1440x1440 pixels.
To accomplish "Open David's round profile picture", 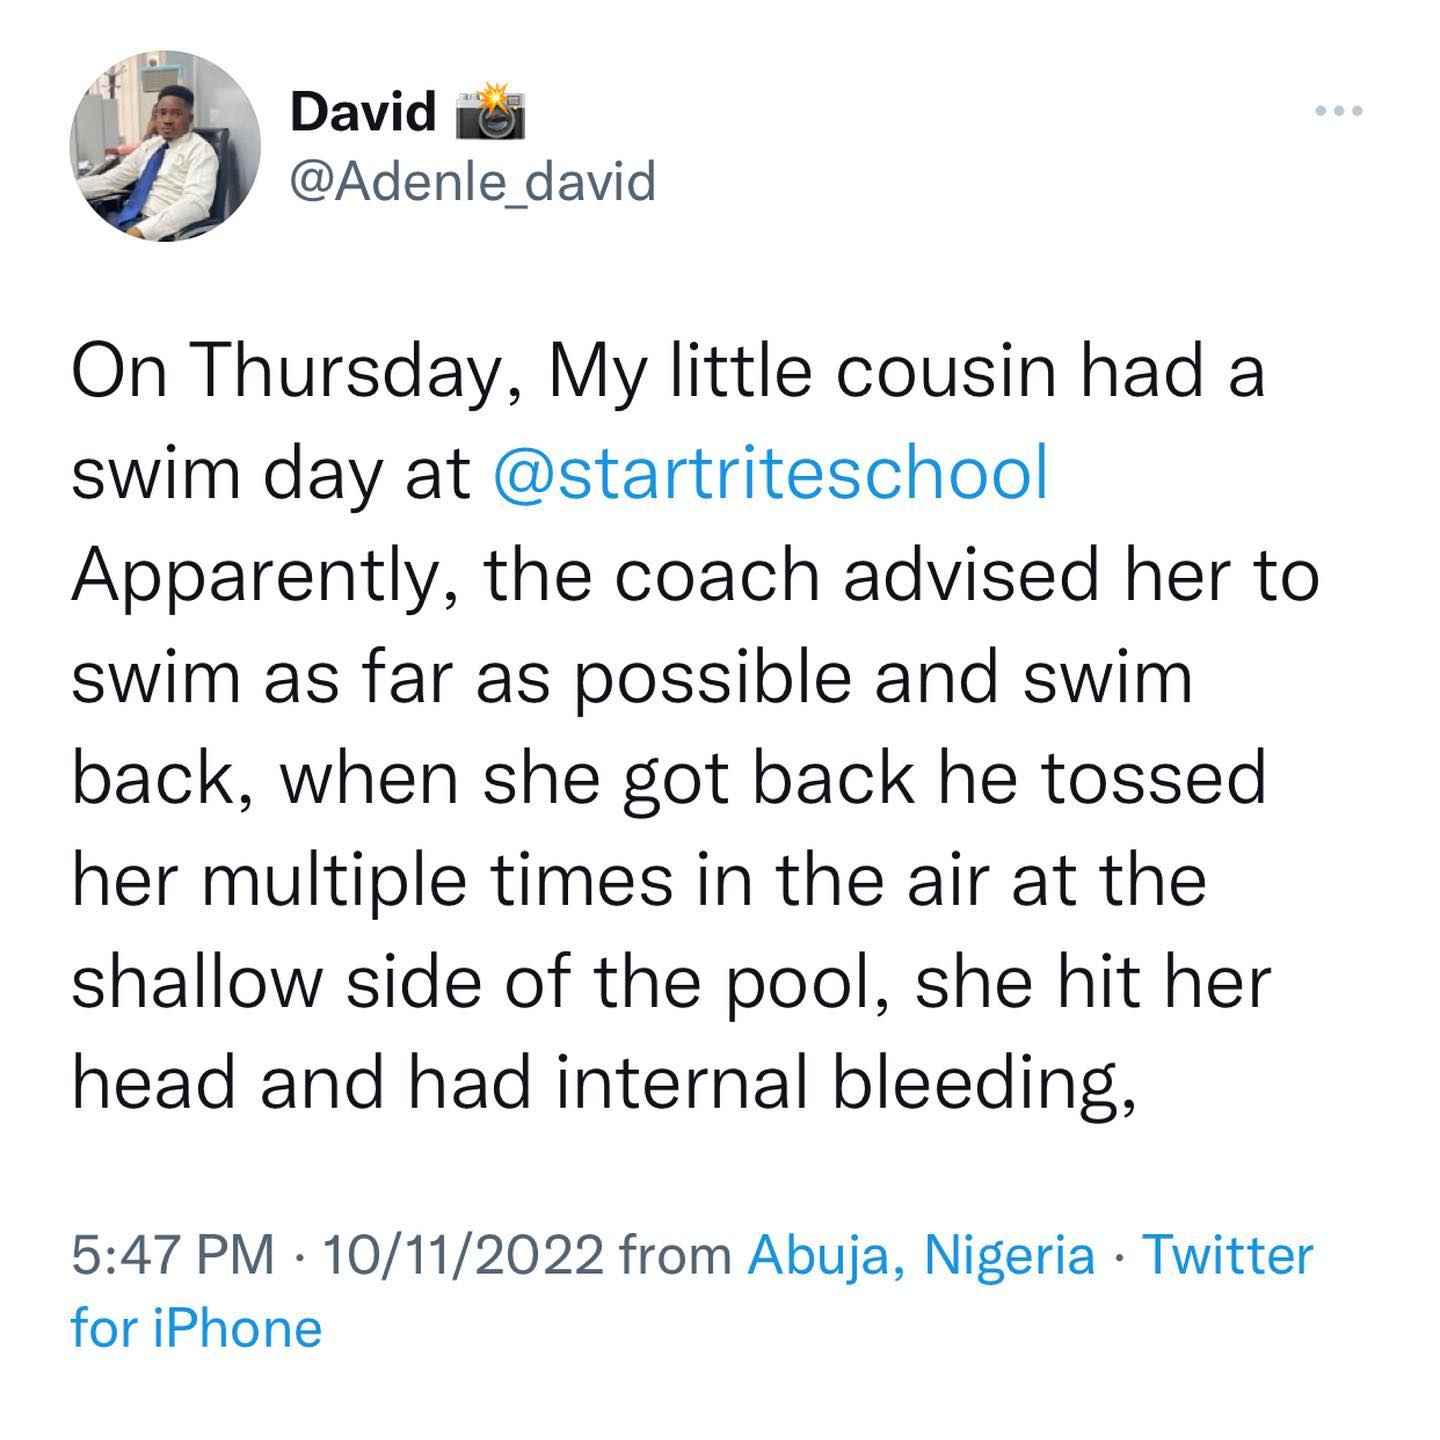I will [x=165, y=145].
